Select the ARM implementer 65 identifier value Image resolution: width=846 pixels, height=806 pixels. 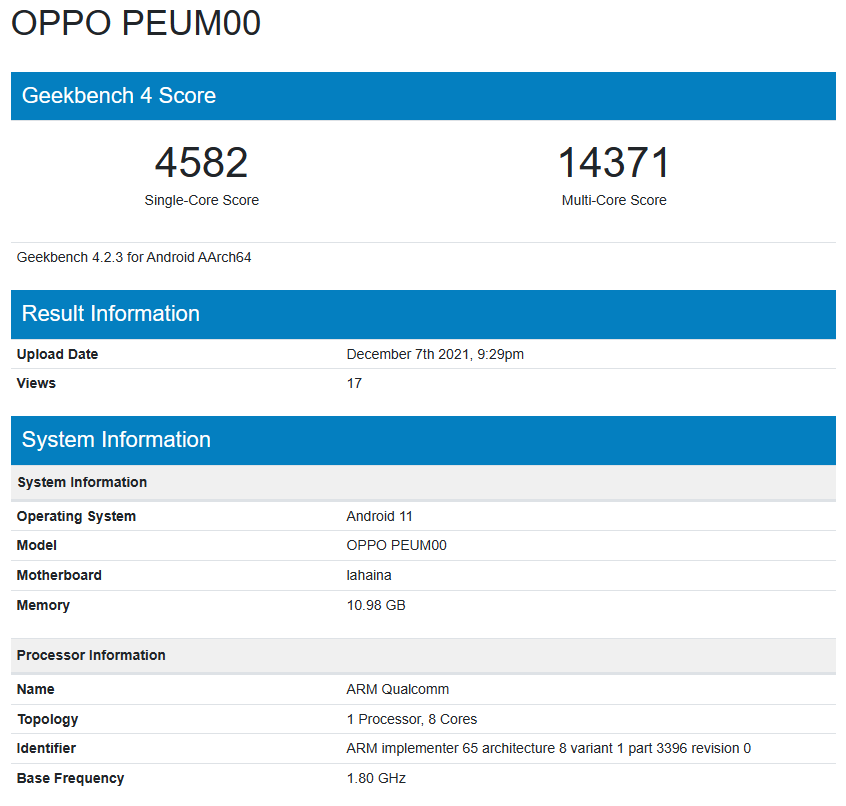[549, 749]
